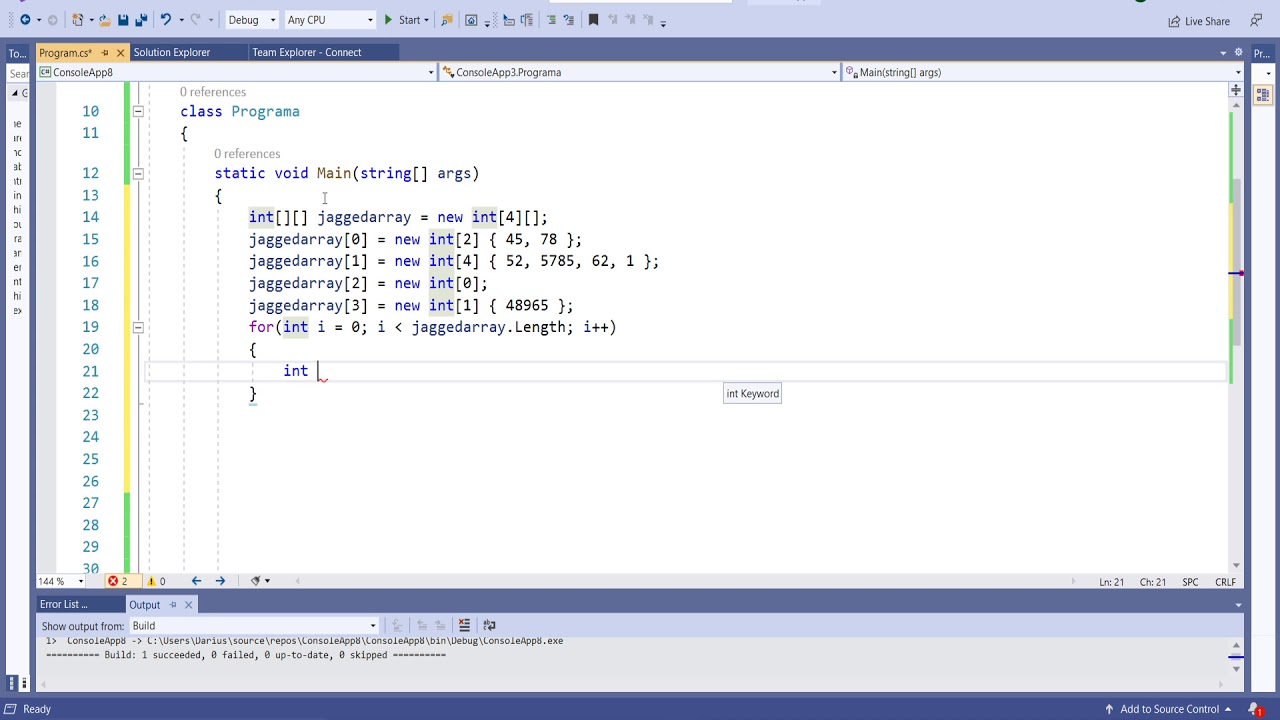Click the warnings indicator showing 0
1280x720 pixels.
(156, 581)
